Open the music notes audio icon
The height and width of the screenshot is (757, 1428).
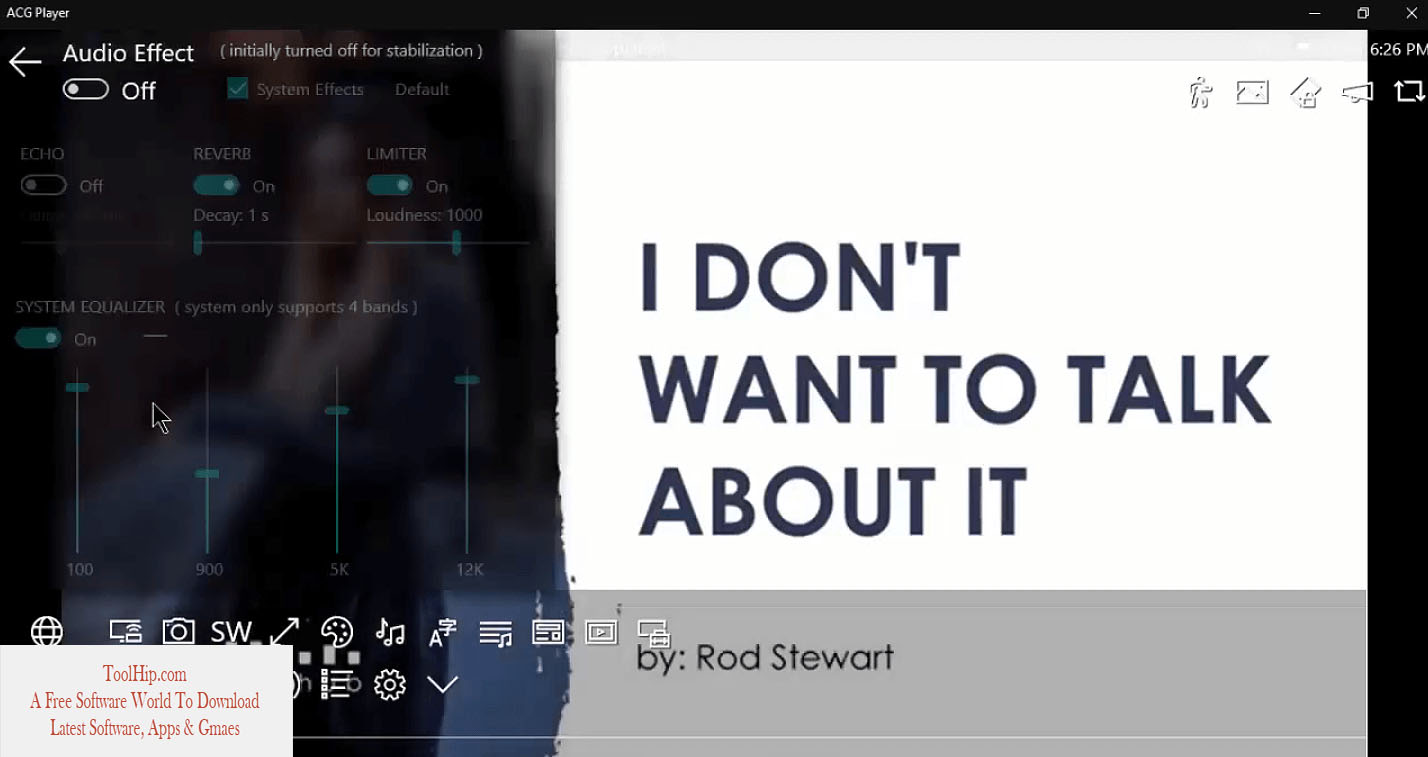390,632
